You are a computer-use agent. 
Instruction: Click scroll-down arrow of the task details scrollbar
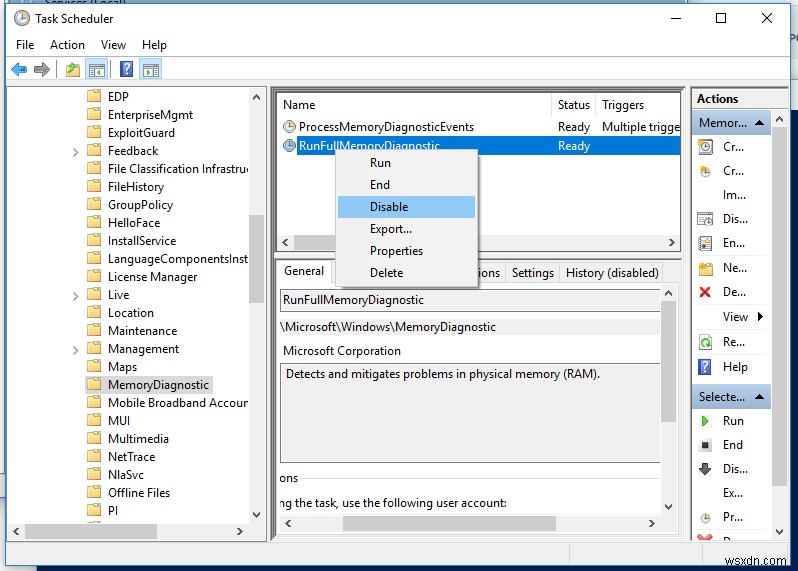[x=669, y=506]
